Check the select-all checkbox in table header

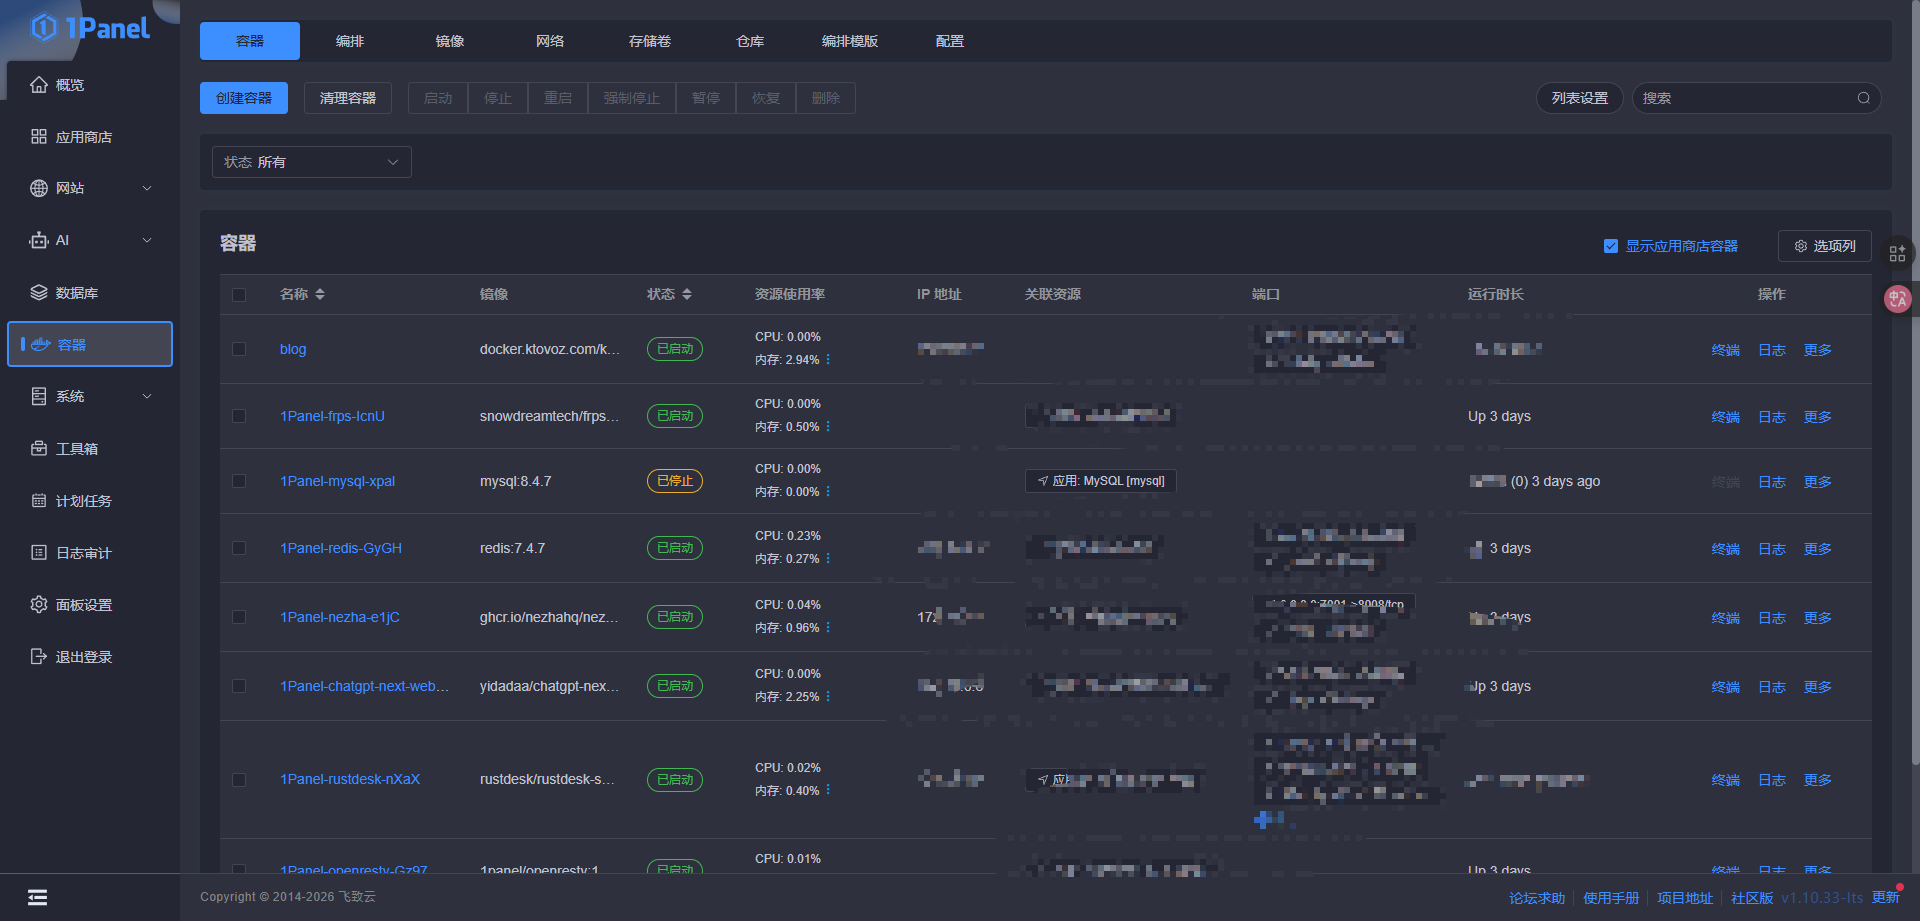[239, 295]
